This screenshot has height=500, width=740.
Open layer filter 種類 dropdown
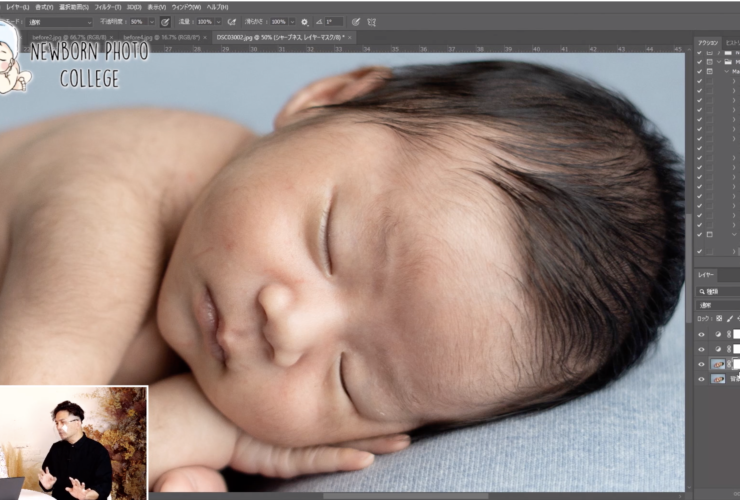pyautogui.click(x=718, y=292)
